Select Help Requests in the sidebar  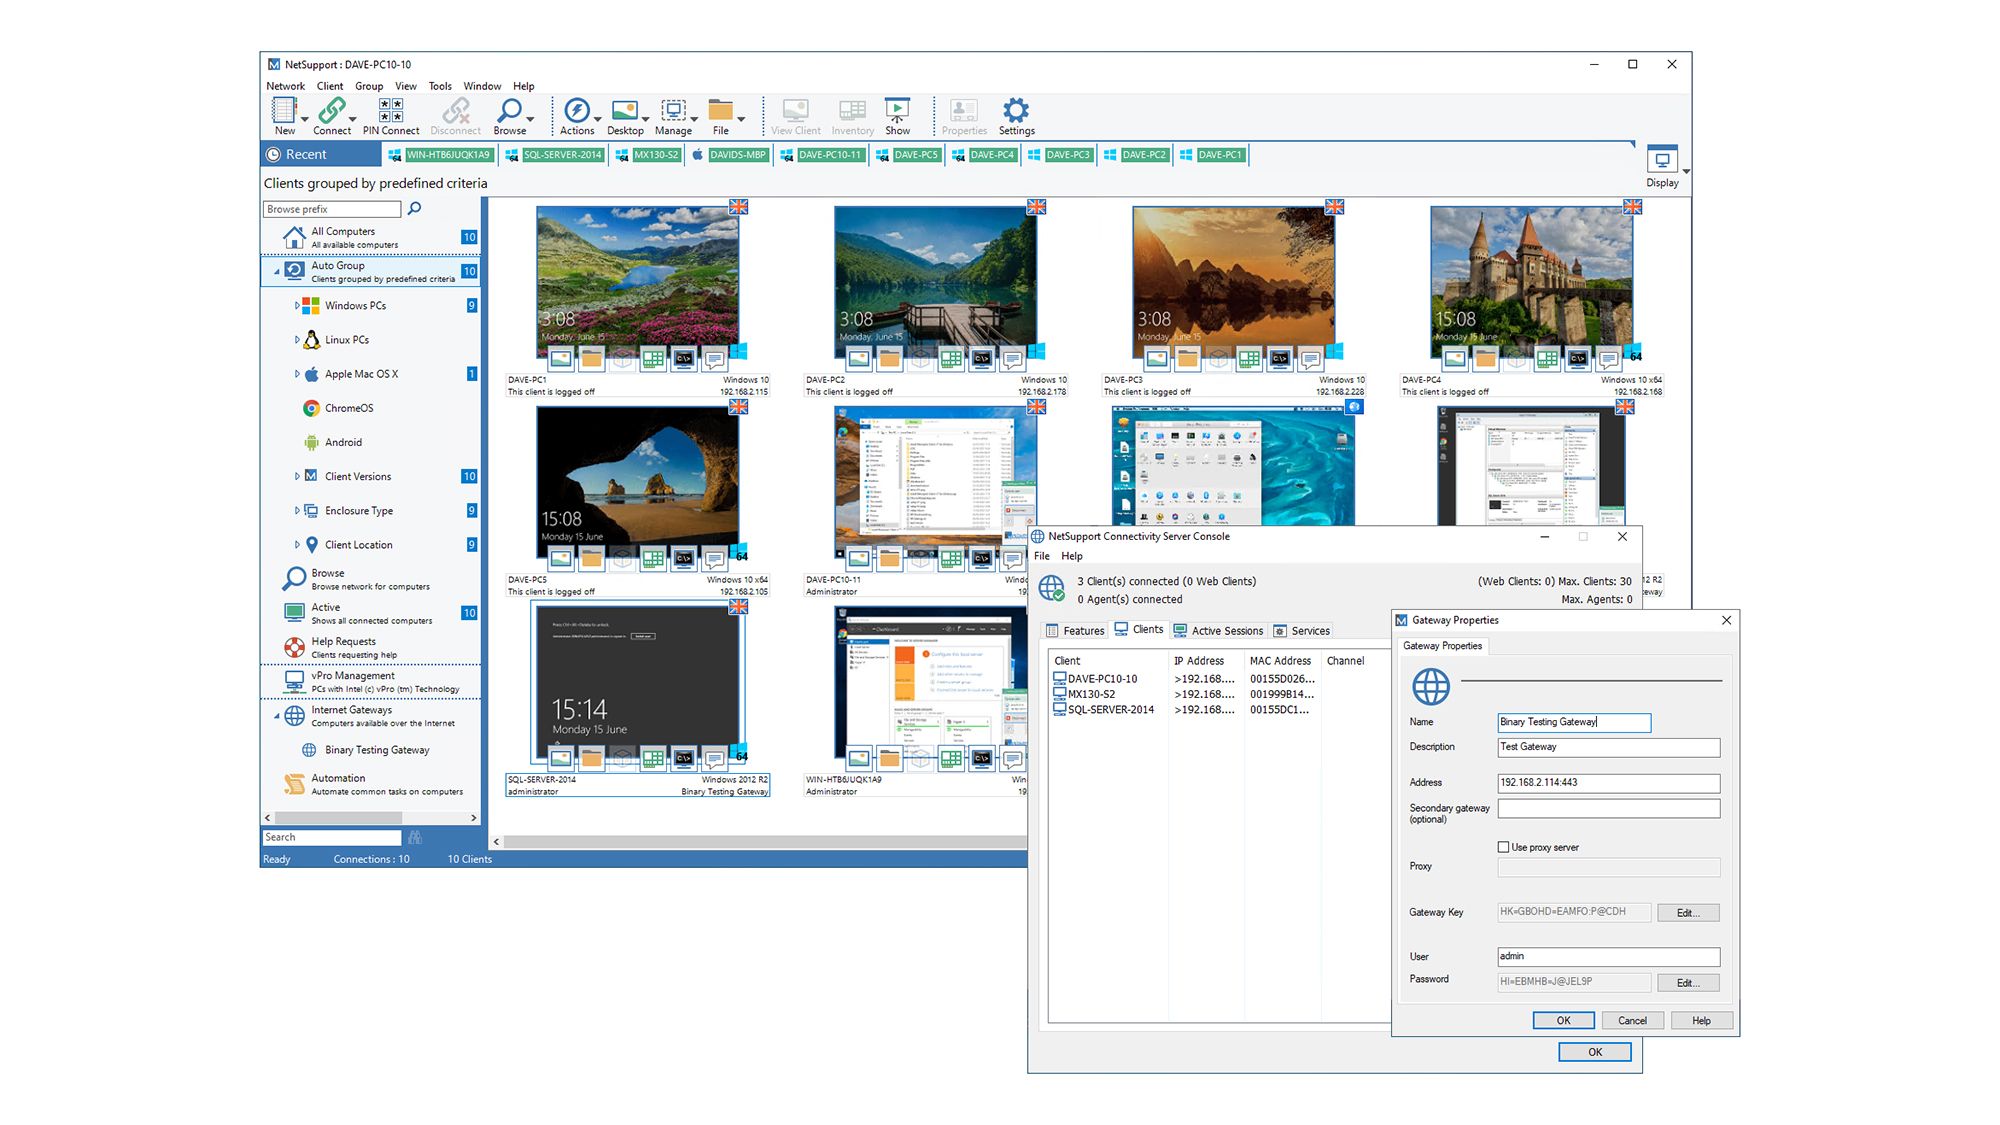tap(371, 647)
